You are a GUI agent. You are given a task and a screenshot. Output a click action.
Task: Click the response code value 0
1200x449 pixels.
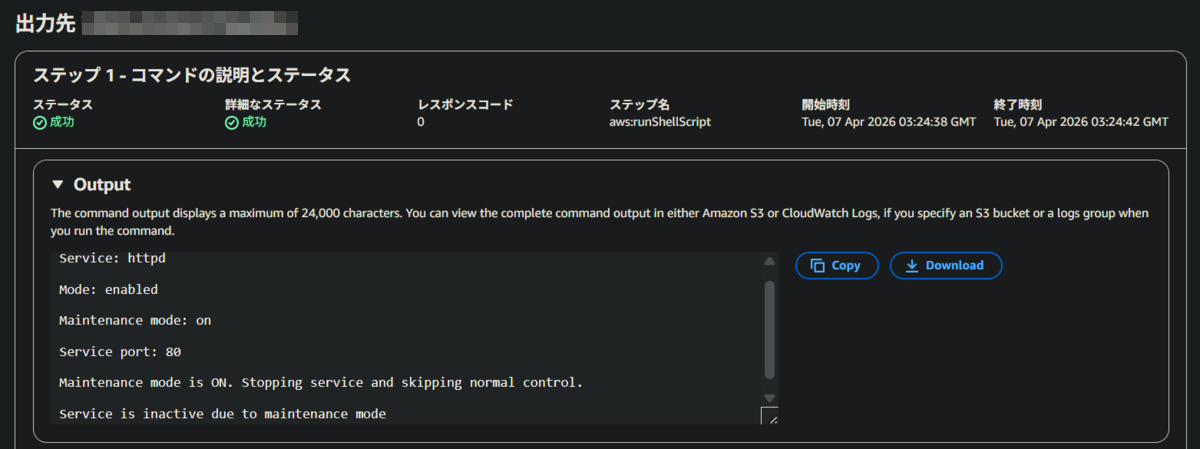[421, 122]
